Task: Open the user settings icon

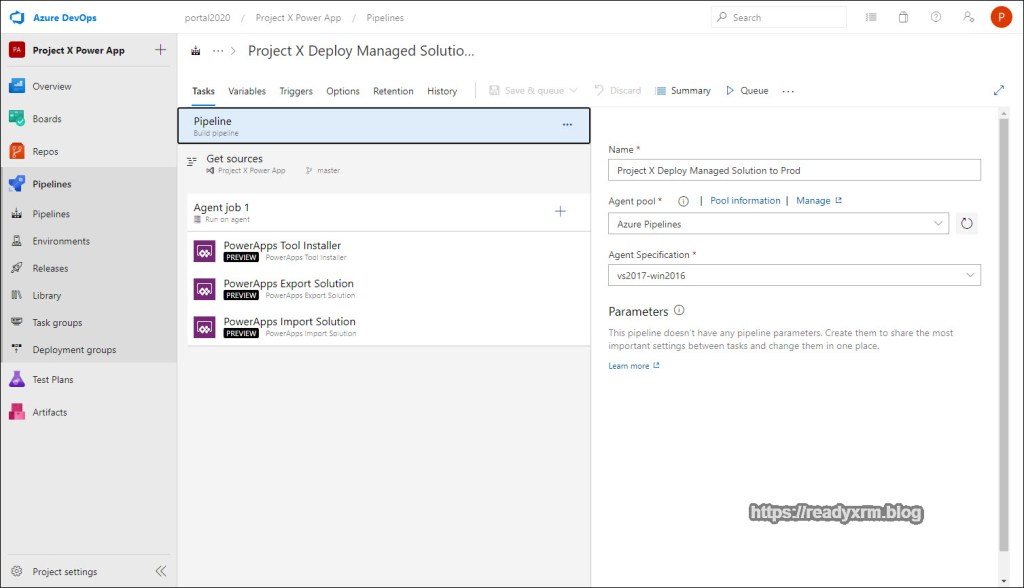Action: (967, 17)
